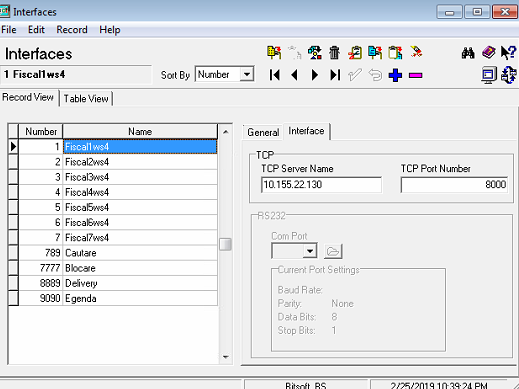Click the Interfaces application icon in title bar

(5, 12)
